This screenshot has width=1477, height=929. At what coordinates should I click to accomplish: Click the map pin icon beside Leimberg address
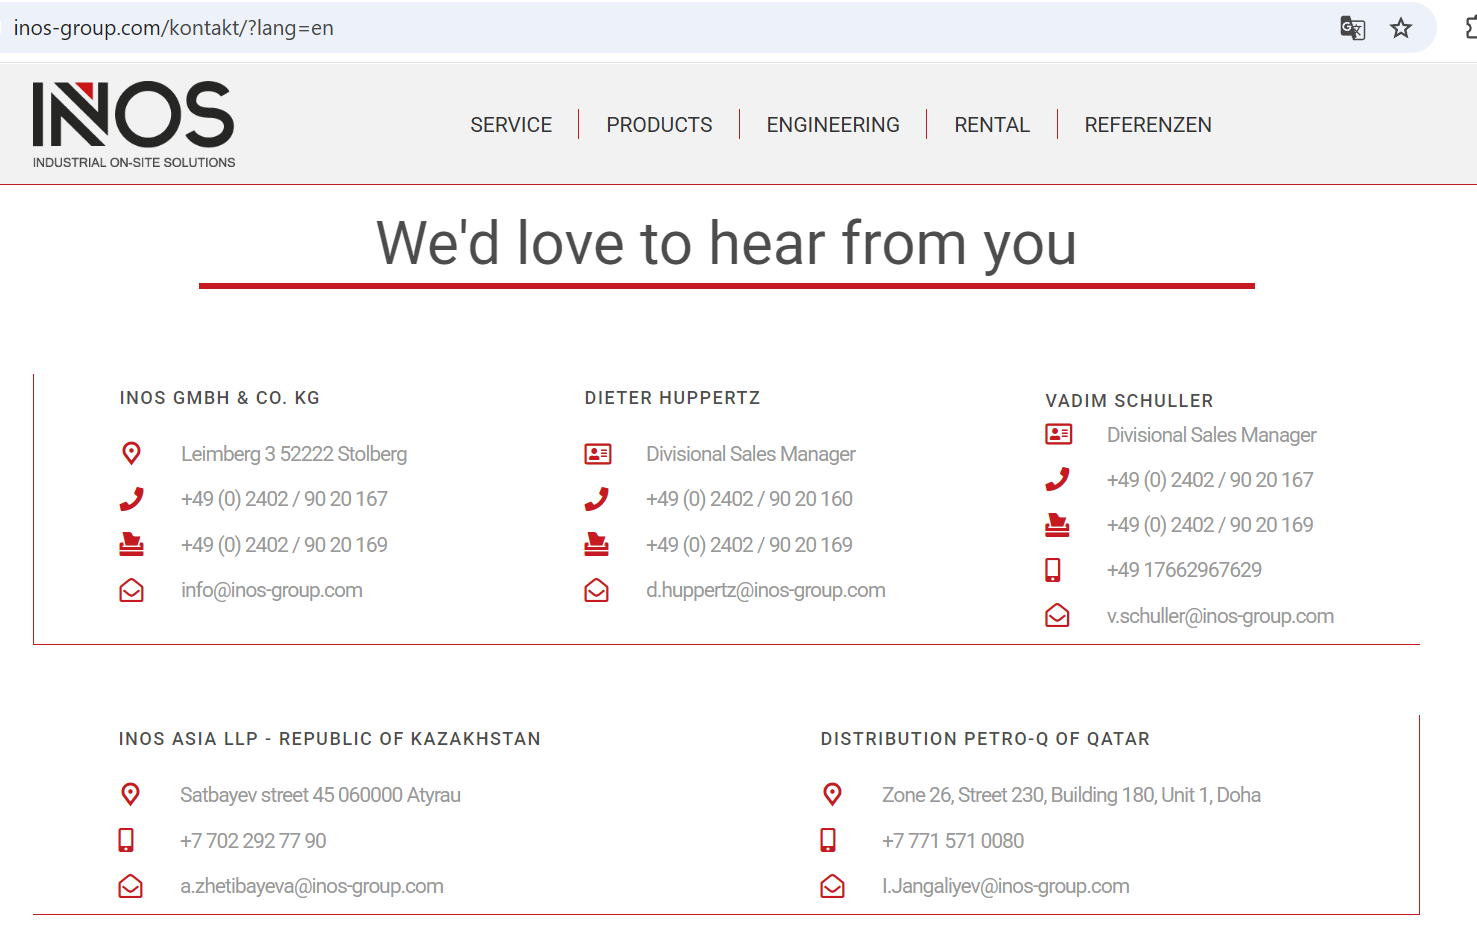[131, 454]
